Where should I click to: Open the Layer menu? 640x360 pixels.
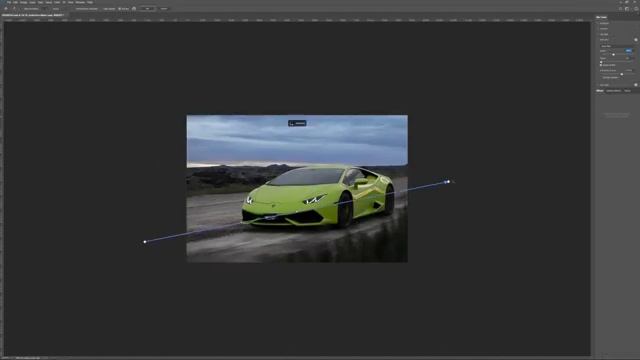32,2
